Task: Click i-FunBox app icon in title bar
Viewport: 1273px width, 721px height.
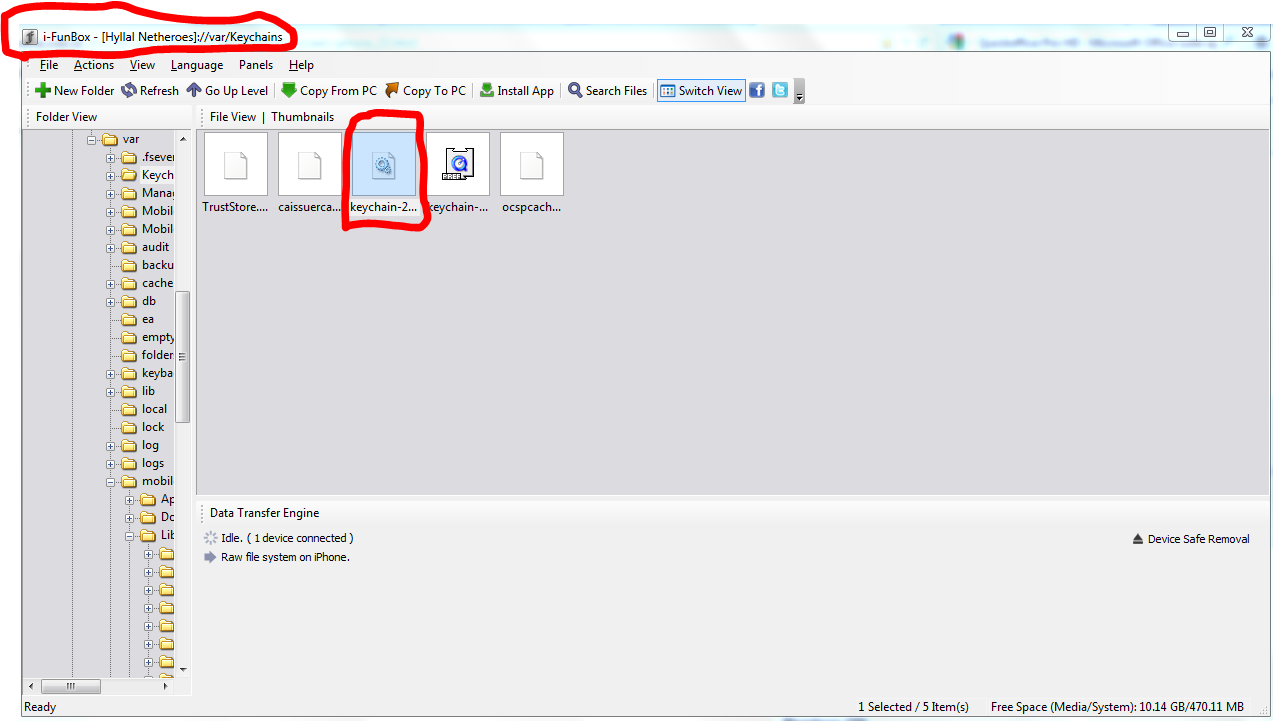Action: click(30, 37)
